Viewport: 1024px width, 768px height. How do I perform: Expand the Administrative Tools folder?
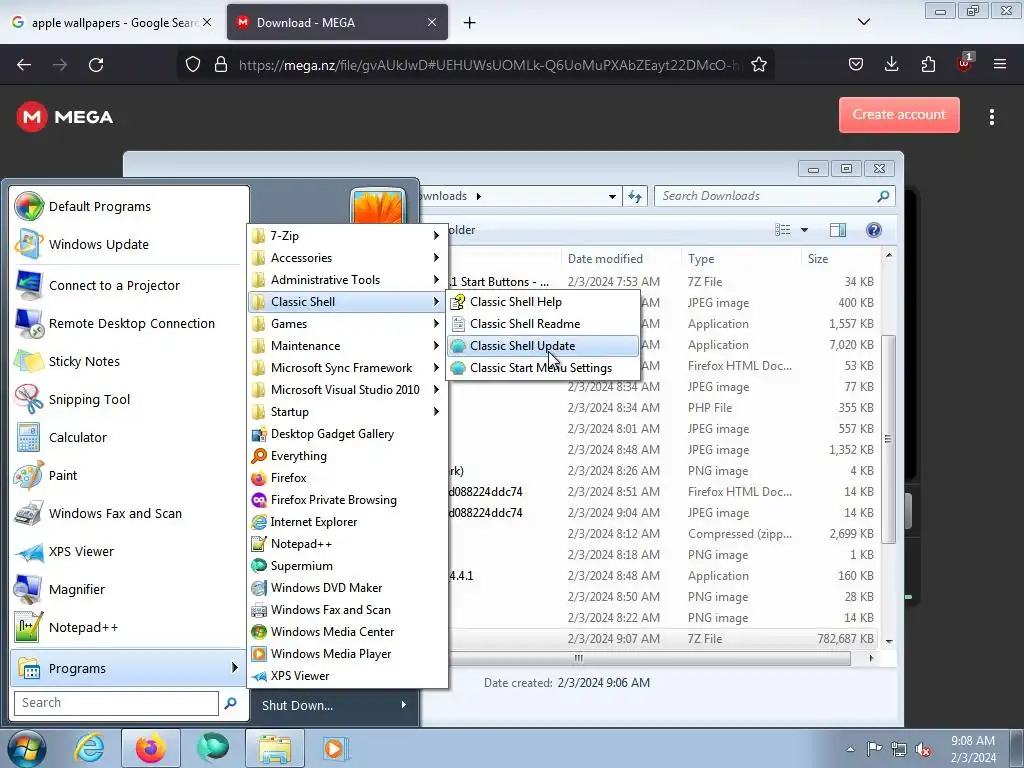347,280
